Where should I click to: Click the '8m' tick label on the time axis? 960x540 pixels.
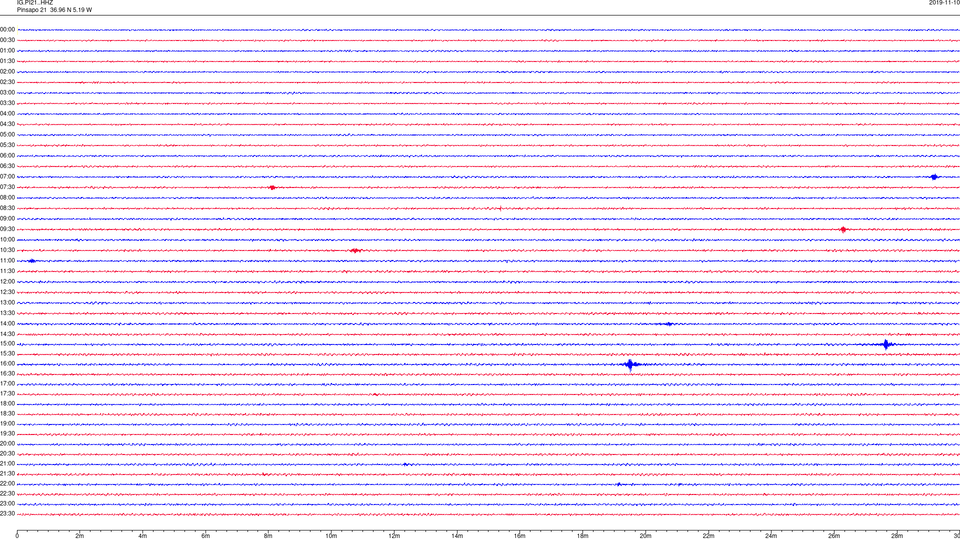[268, 536]
